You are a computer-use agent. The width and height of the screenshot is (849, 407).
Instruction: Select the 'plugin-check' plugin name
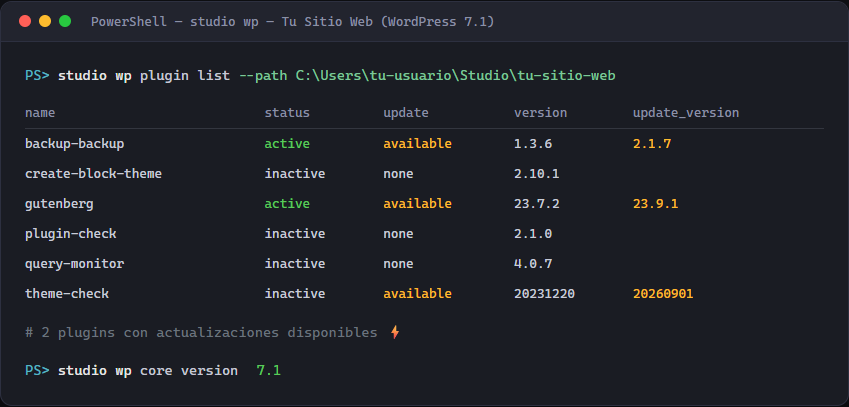70,234
